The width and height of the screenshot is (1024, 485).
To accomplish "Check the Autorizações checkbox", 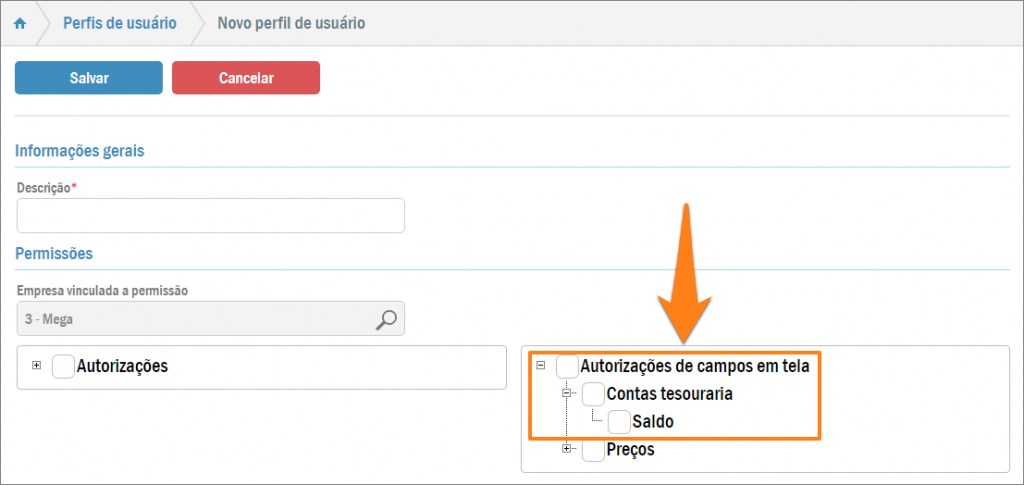I will click(x=63, y=366).
